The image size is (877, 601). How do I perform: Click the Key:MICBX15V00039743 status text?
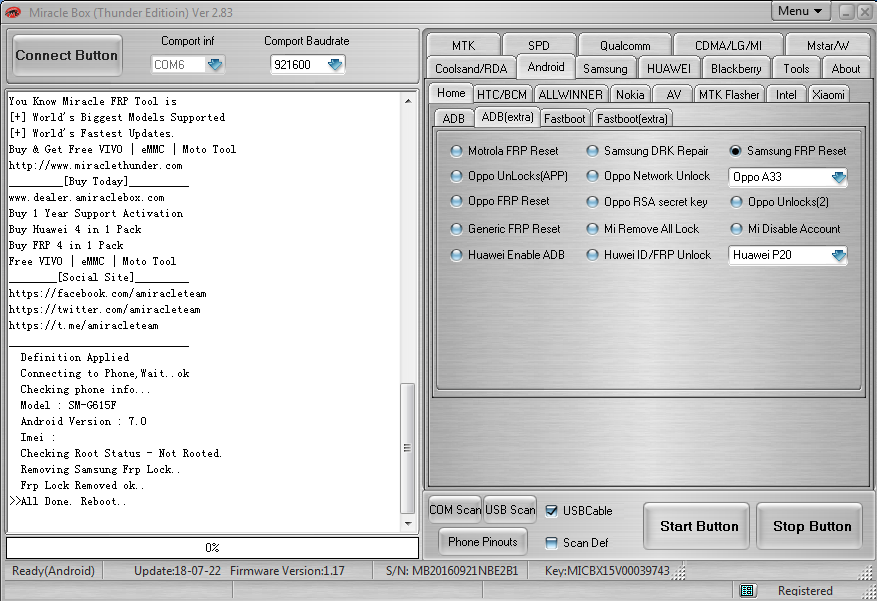[607, 571]
